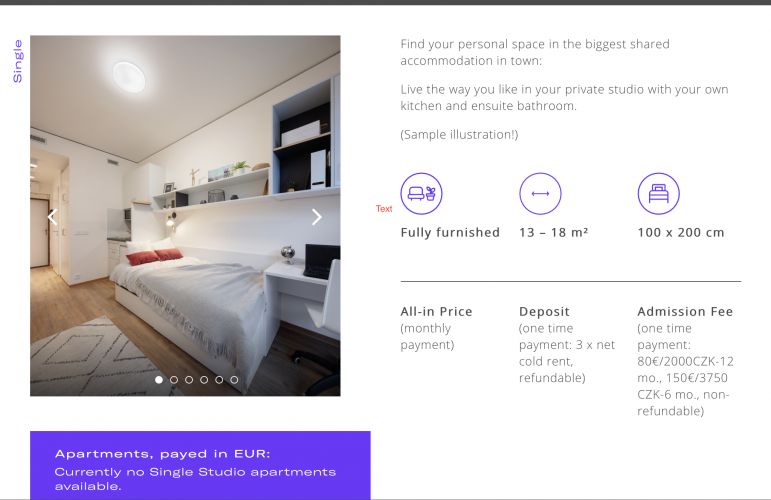Show the last carousel slide
Image resolution: width=771 pixels, height=500 pixels.
click(234, 380)
